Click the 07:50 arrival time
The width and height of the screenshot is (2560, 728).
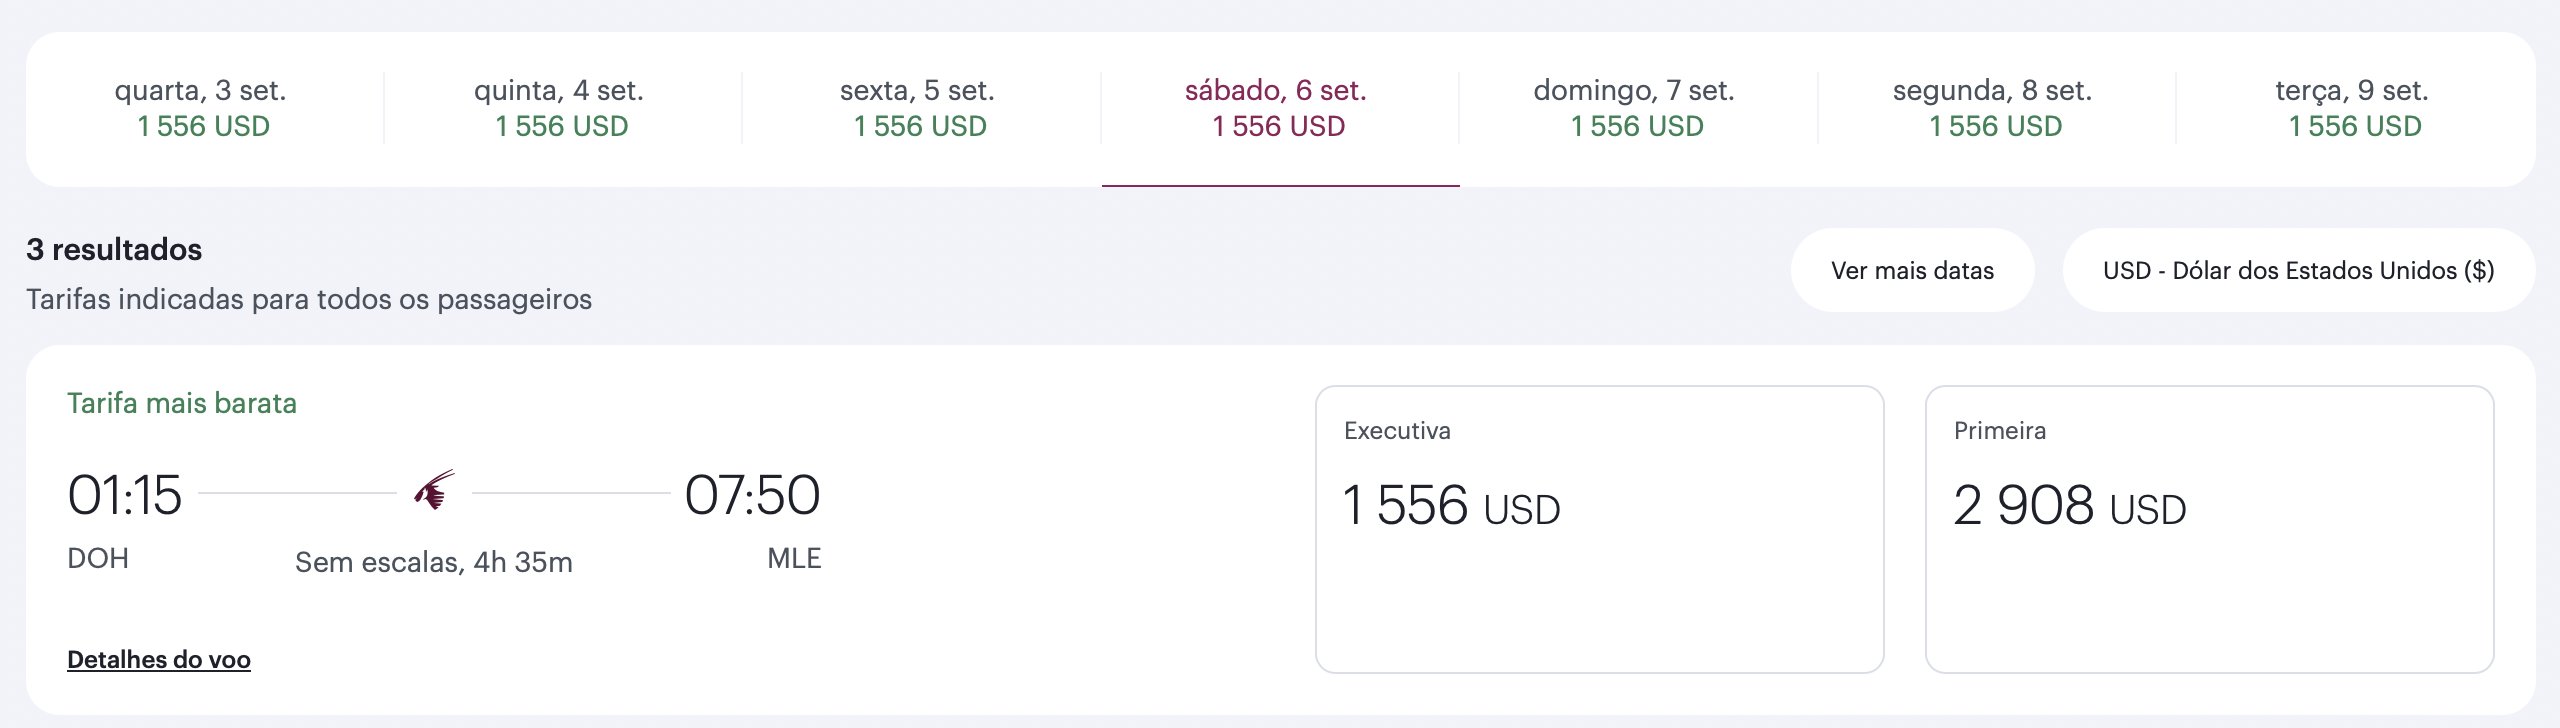tap(752, 495)
